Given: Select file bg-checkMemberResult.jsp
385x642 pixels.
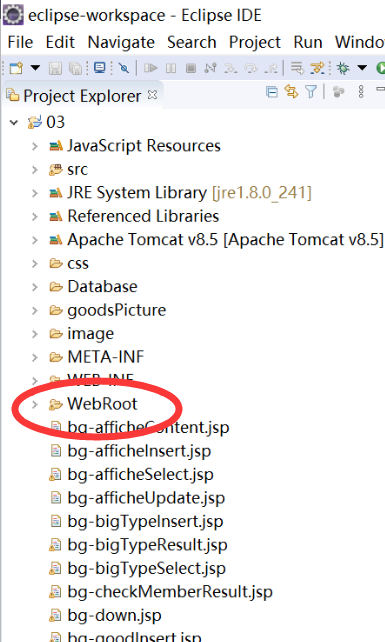Looking at the screenshot, I should (x=170, y=592).
